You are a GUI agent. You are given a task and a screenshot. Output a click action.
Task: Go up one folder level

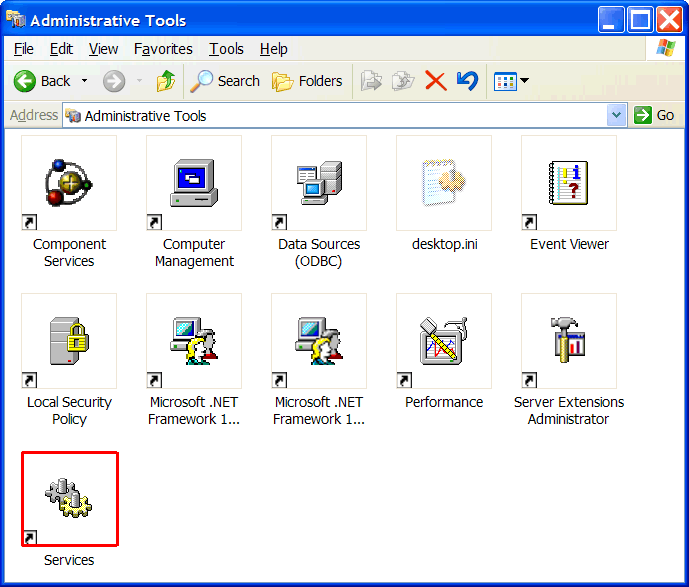166,81
